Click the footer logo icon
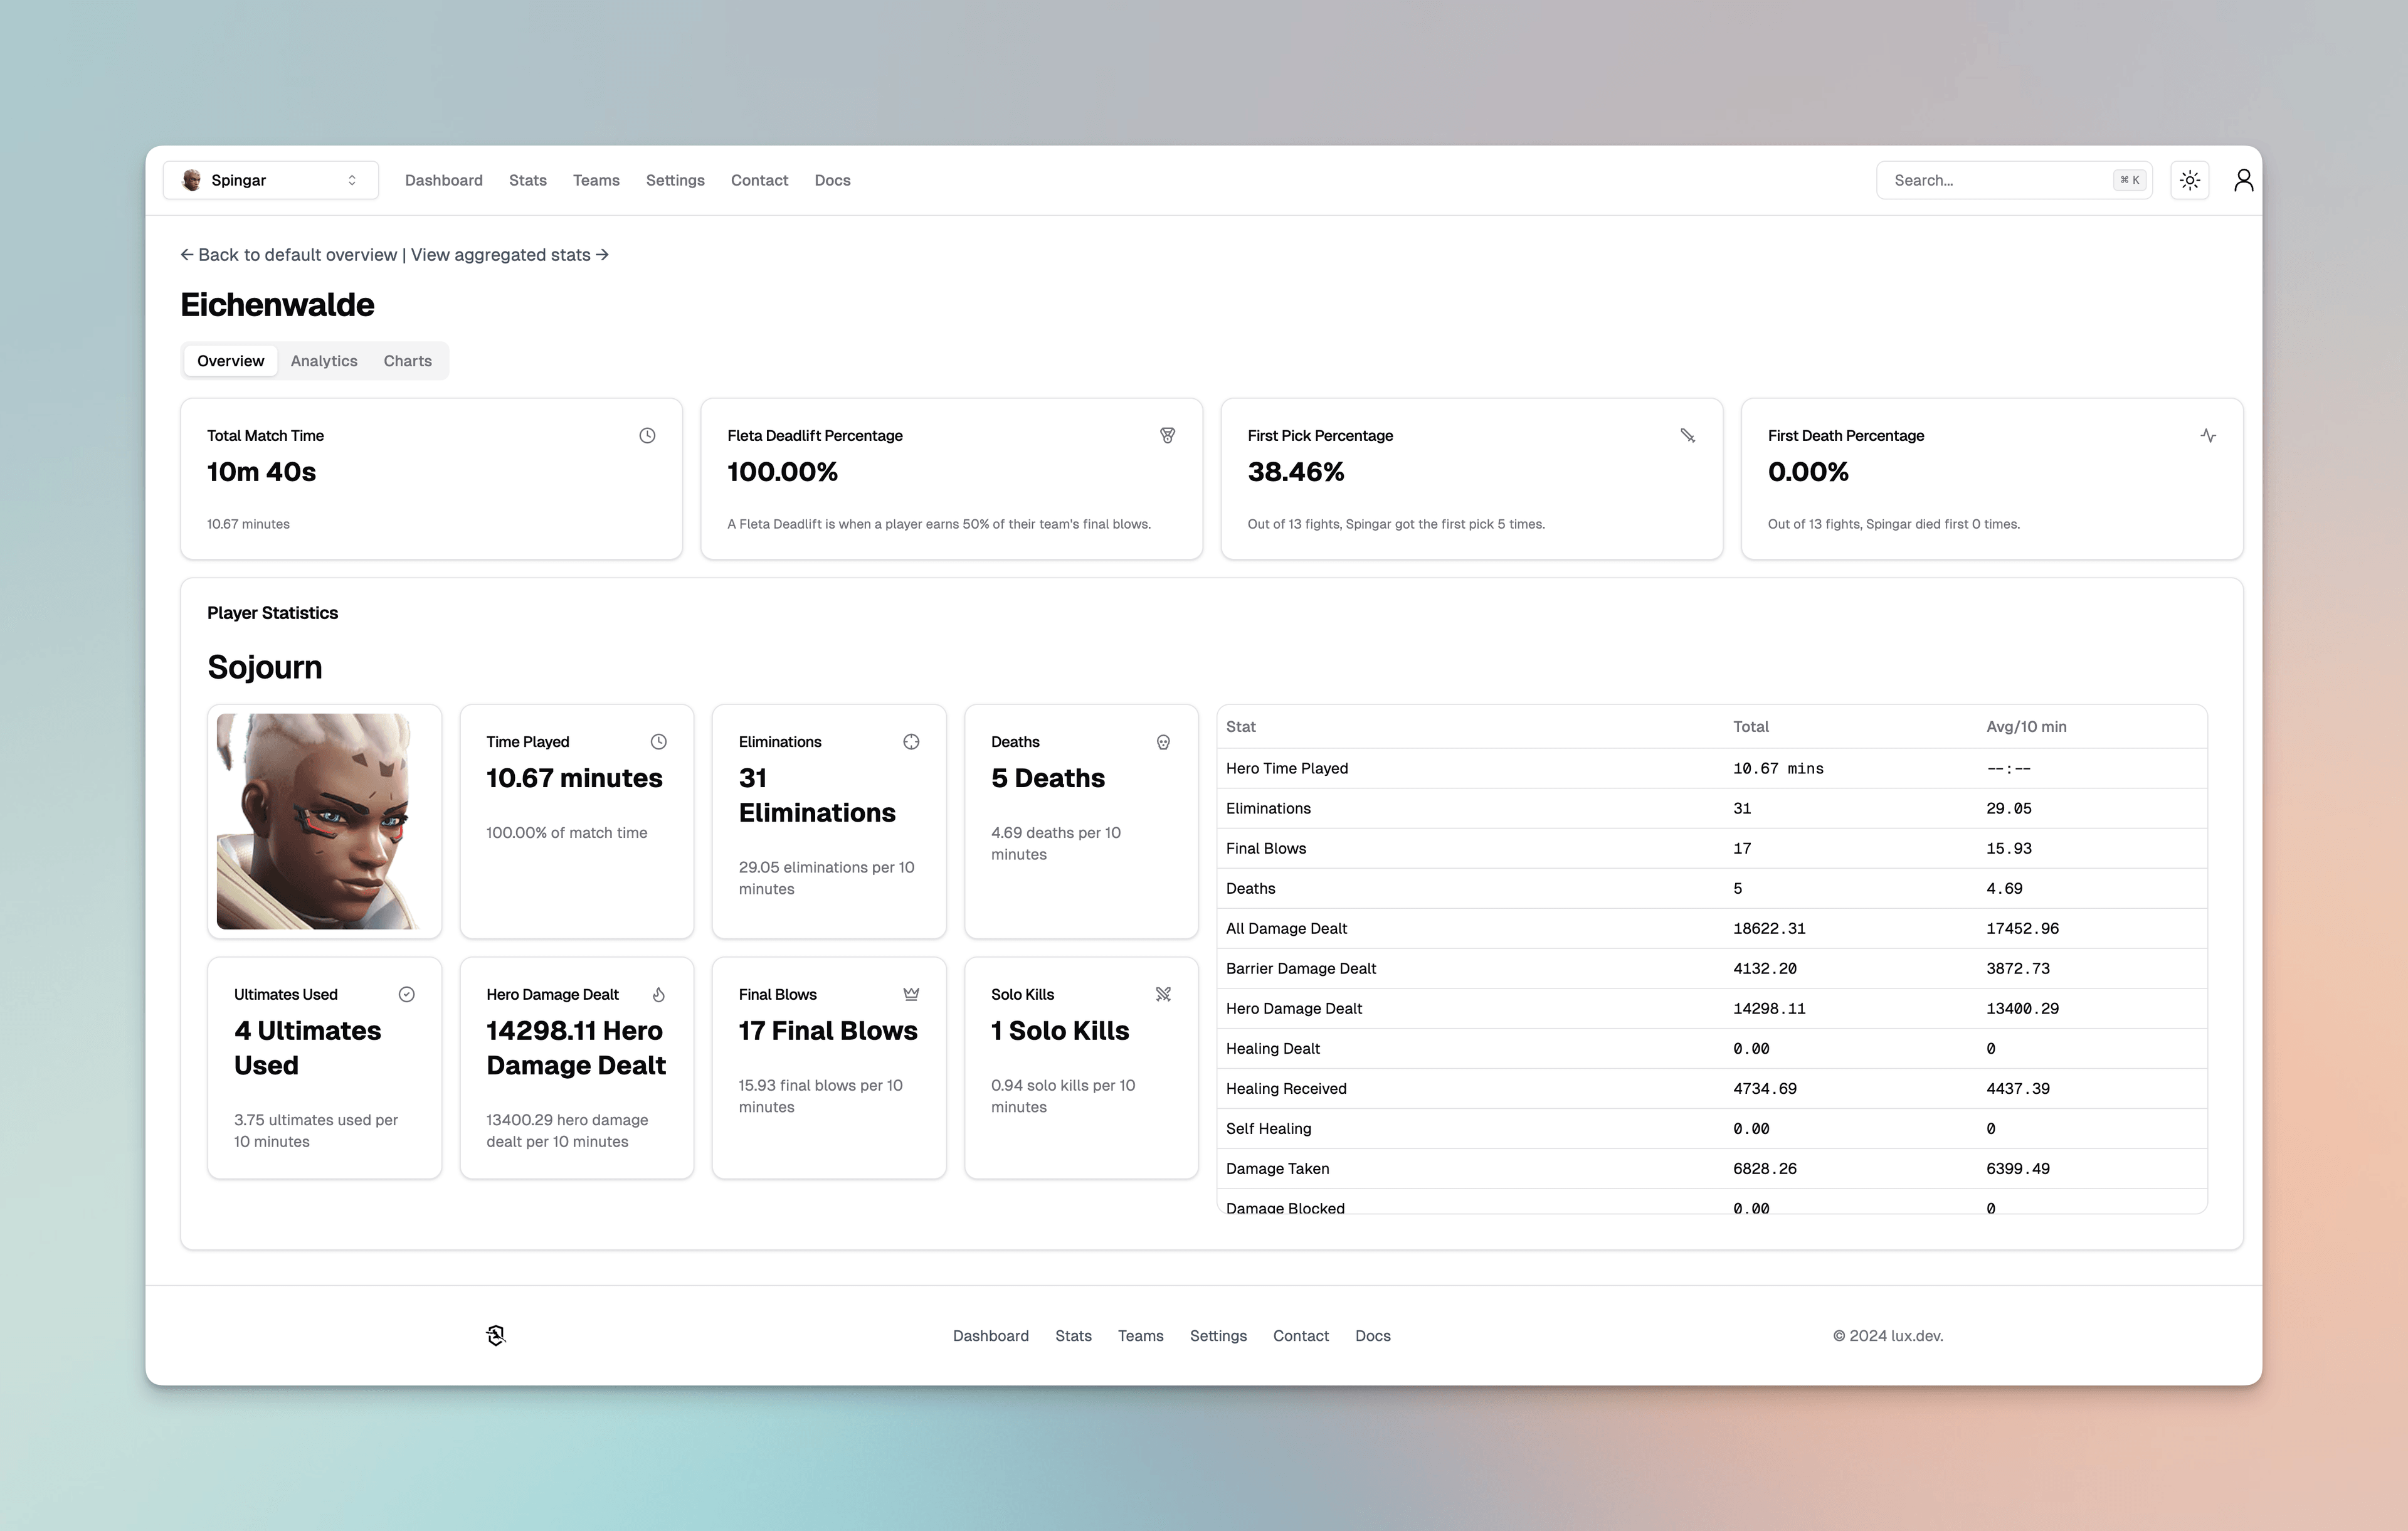 point(496,1335)
